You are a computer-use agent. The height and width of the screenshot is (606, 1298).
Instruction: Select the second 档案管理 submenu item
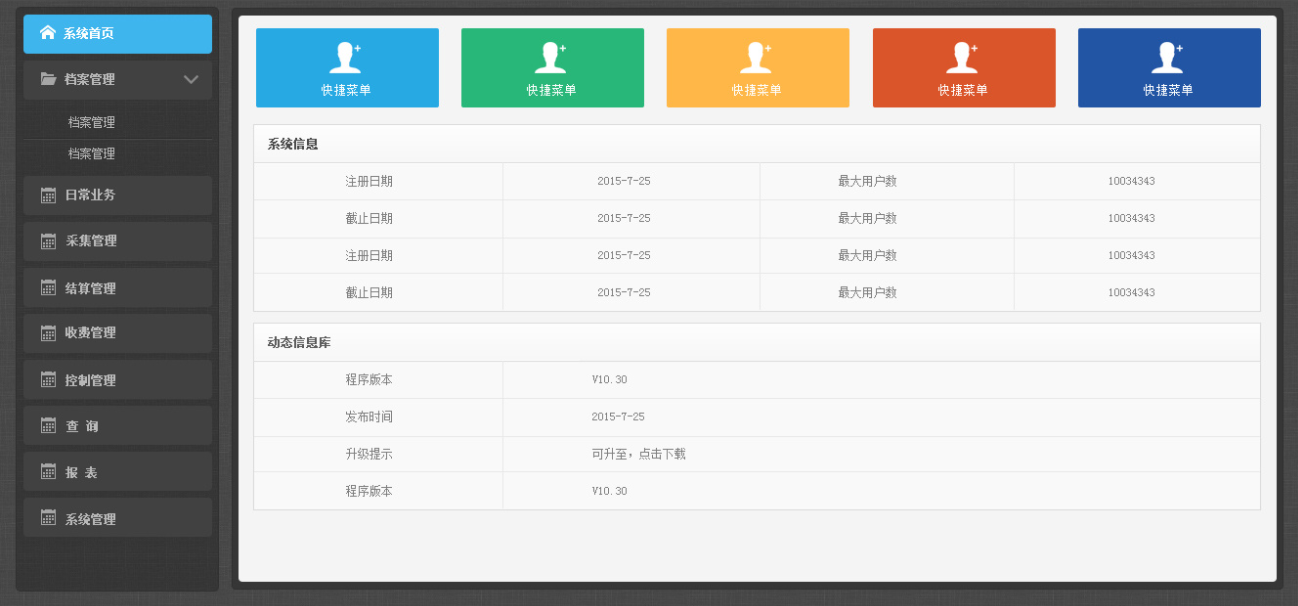point(91,154)
